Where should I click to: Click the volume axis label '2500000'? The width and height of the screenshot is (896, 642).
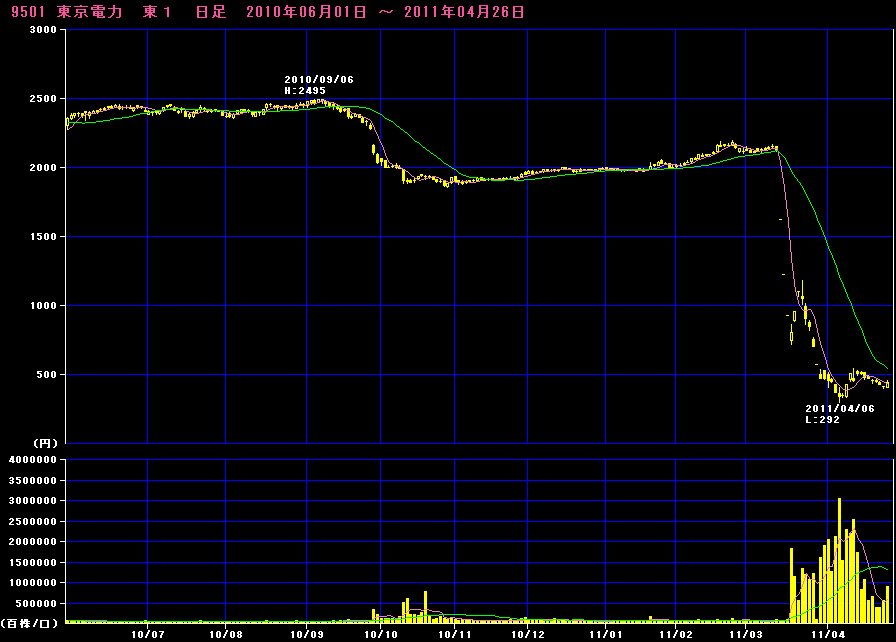pos(33,521)
